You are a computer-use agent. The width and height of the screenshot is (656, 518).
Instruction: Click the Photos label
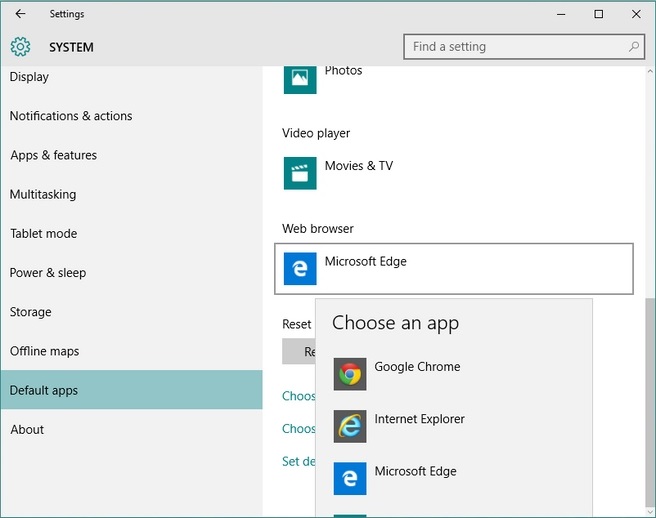pyautogui.click(x=343, y=71)
